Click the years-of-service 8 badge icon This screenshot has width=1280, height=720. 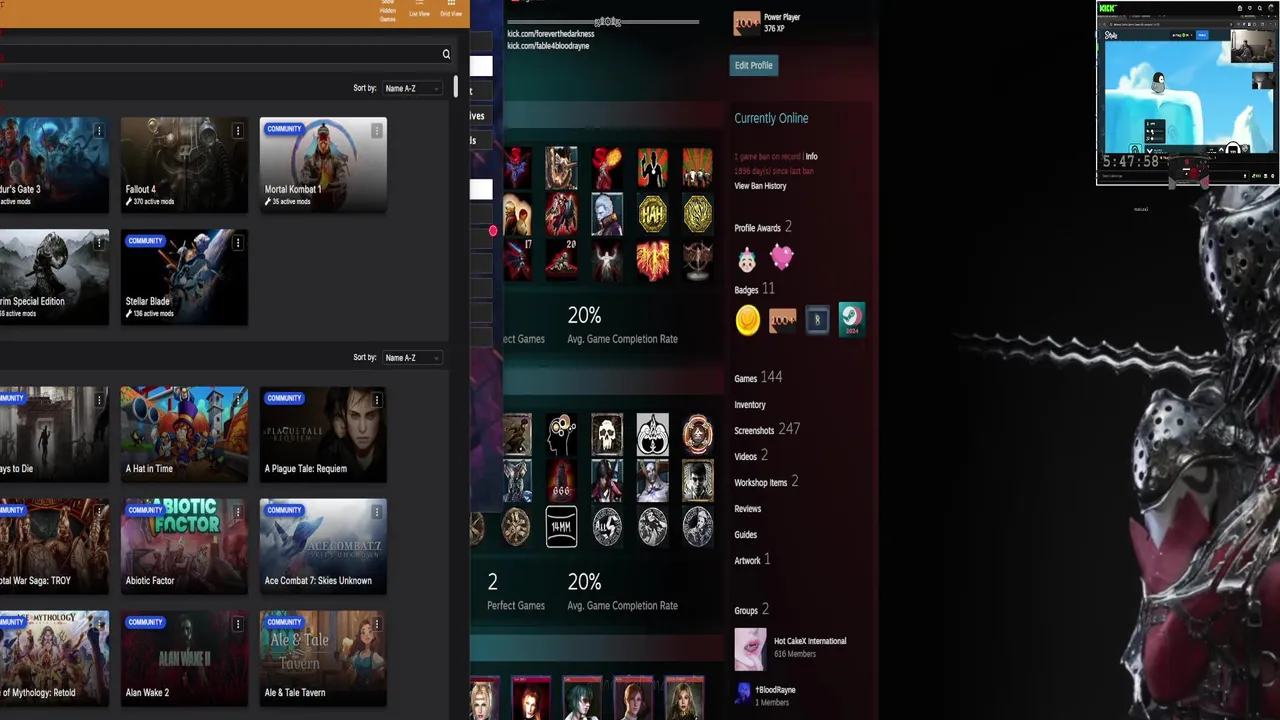tap(817, 320)
